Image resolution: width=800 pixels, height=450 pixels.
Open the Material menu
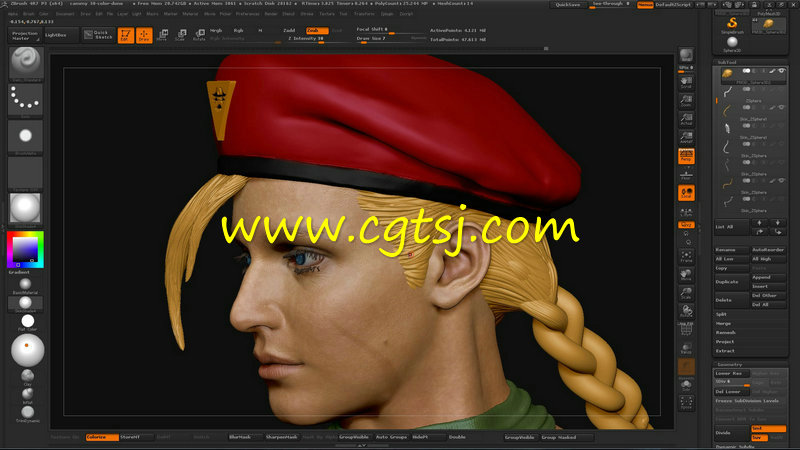click(x=190, y=14)
